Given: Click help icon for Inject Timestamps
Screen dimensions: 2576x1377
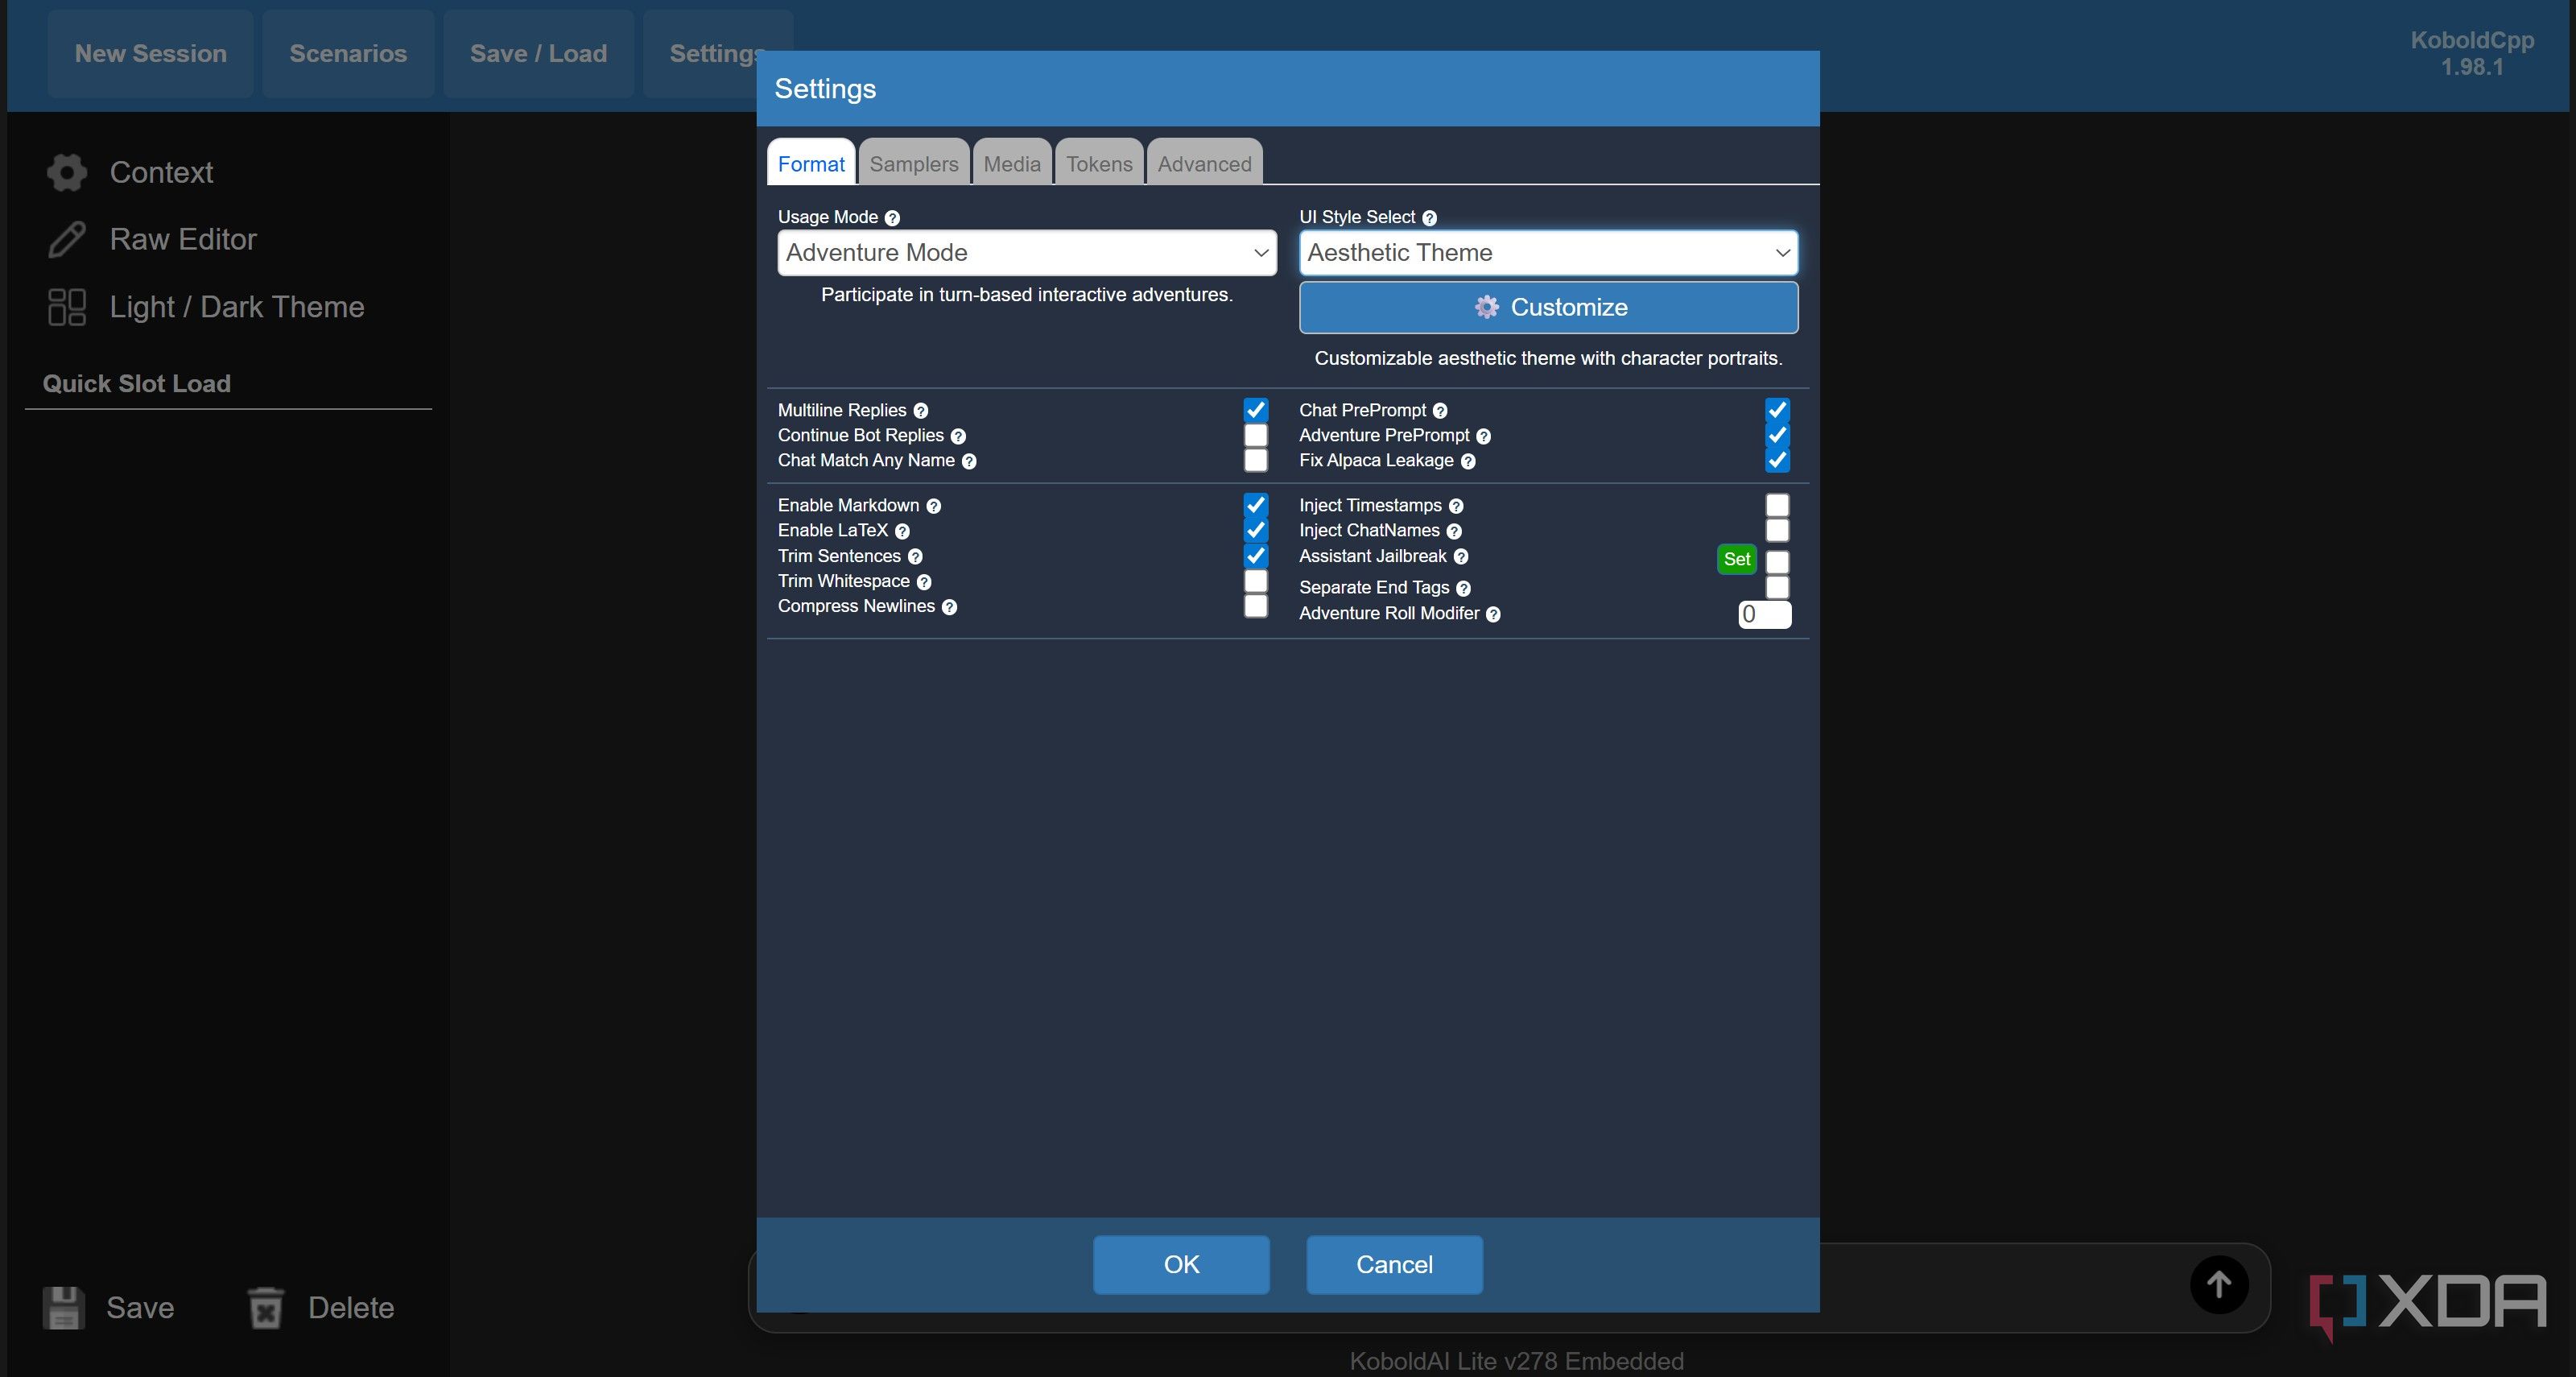Looking at the screenshot, I should (x=1455, y=506).
